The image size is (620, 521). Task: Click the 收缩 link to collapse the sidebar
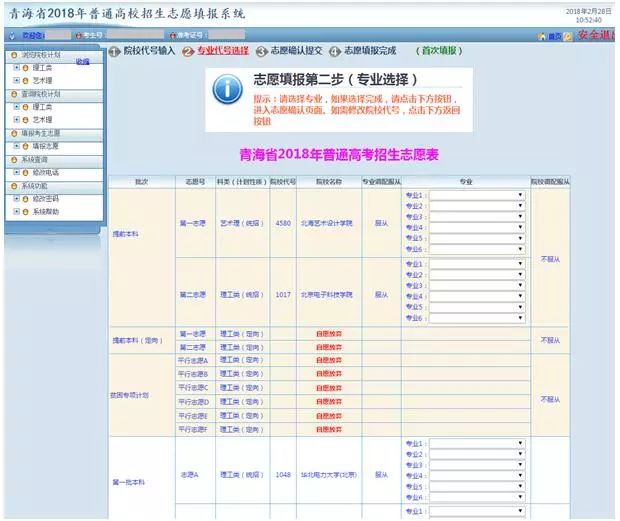click(82, 61)
